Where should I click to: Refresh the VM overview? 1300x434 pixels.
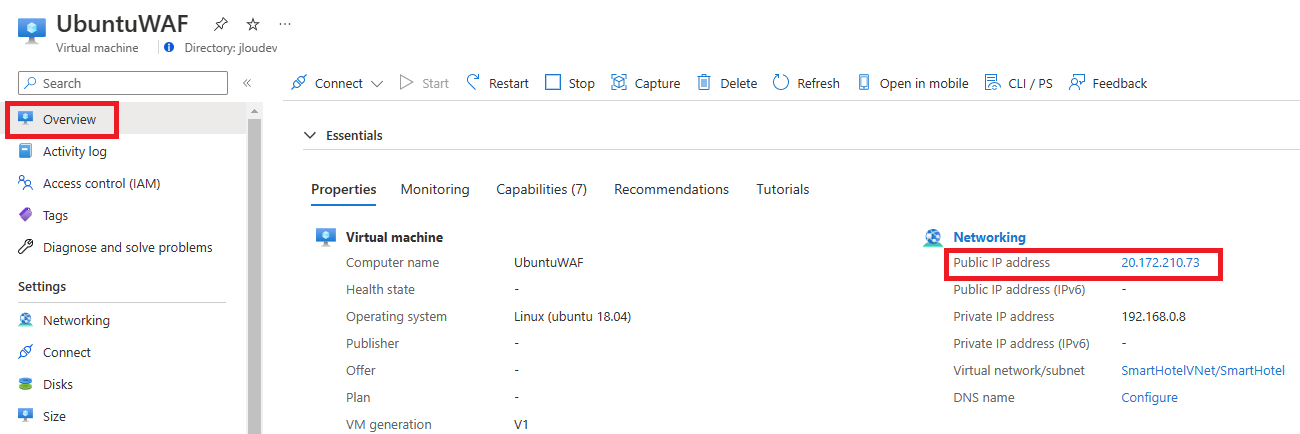806,83
